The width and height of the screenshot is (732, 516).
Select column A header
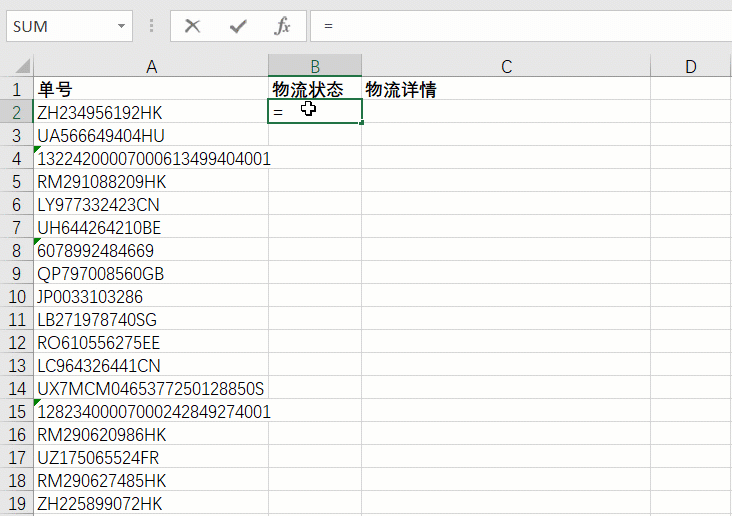(151, 66)
